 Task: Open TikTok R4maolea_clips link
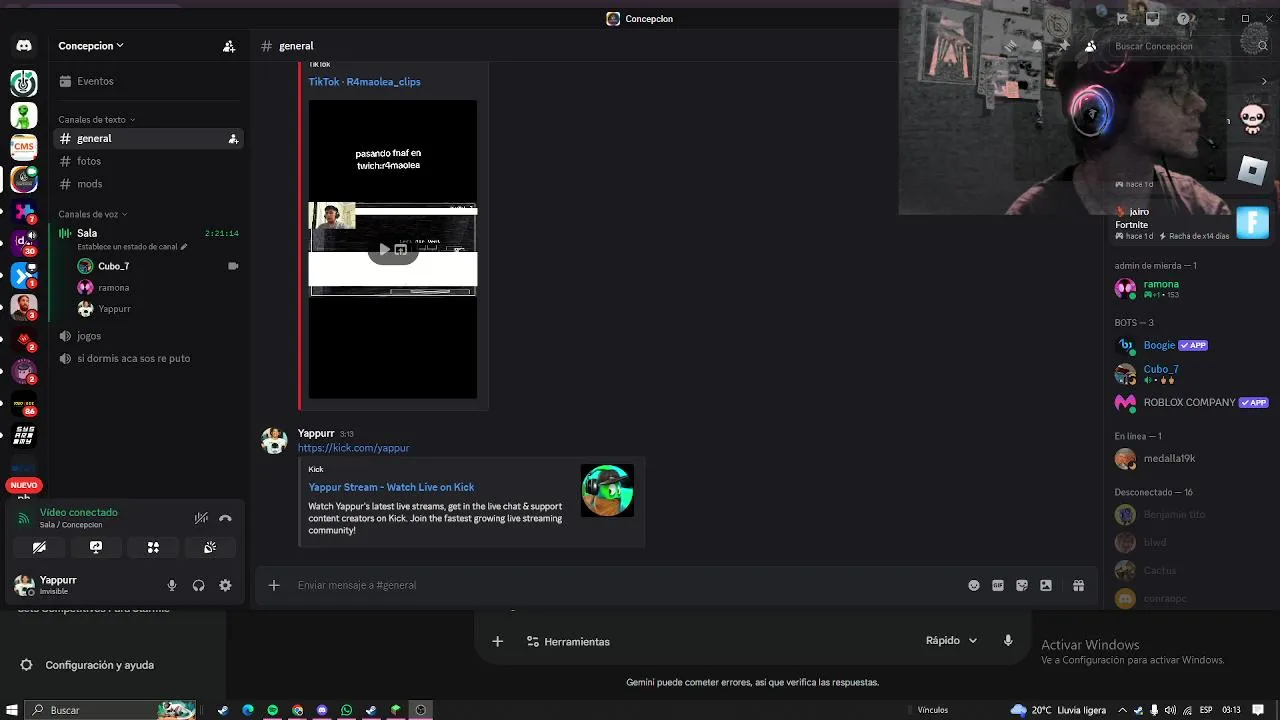point(364,82)
